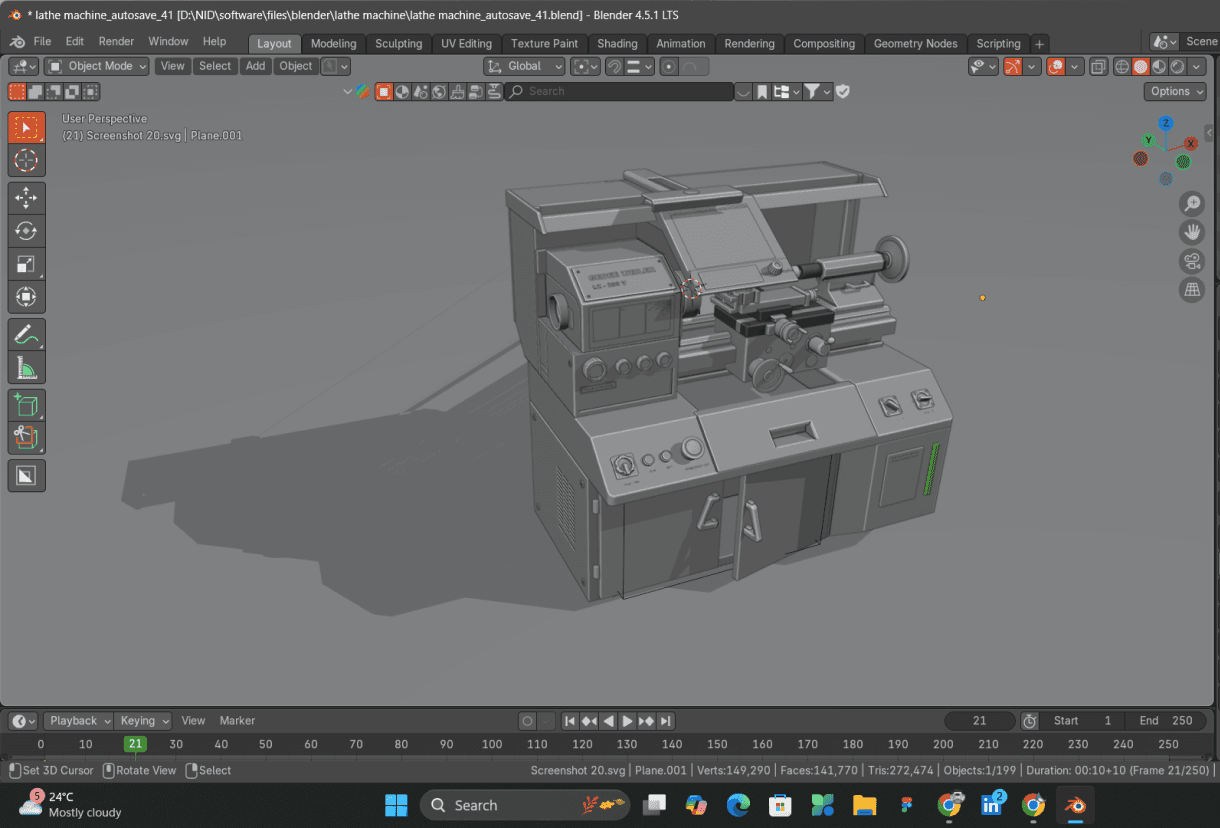Toggle the frame range clock icon
Viewport: 1220px width, 828px height.
point(1030,721)
